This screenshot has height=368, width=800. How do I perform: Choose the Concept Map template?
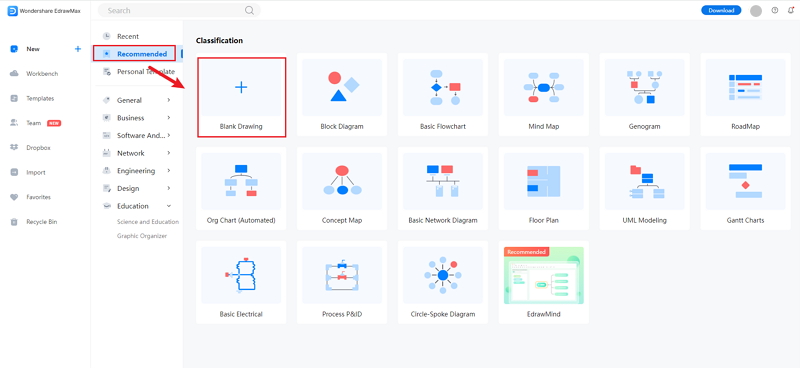[x=342, y=189]
